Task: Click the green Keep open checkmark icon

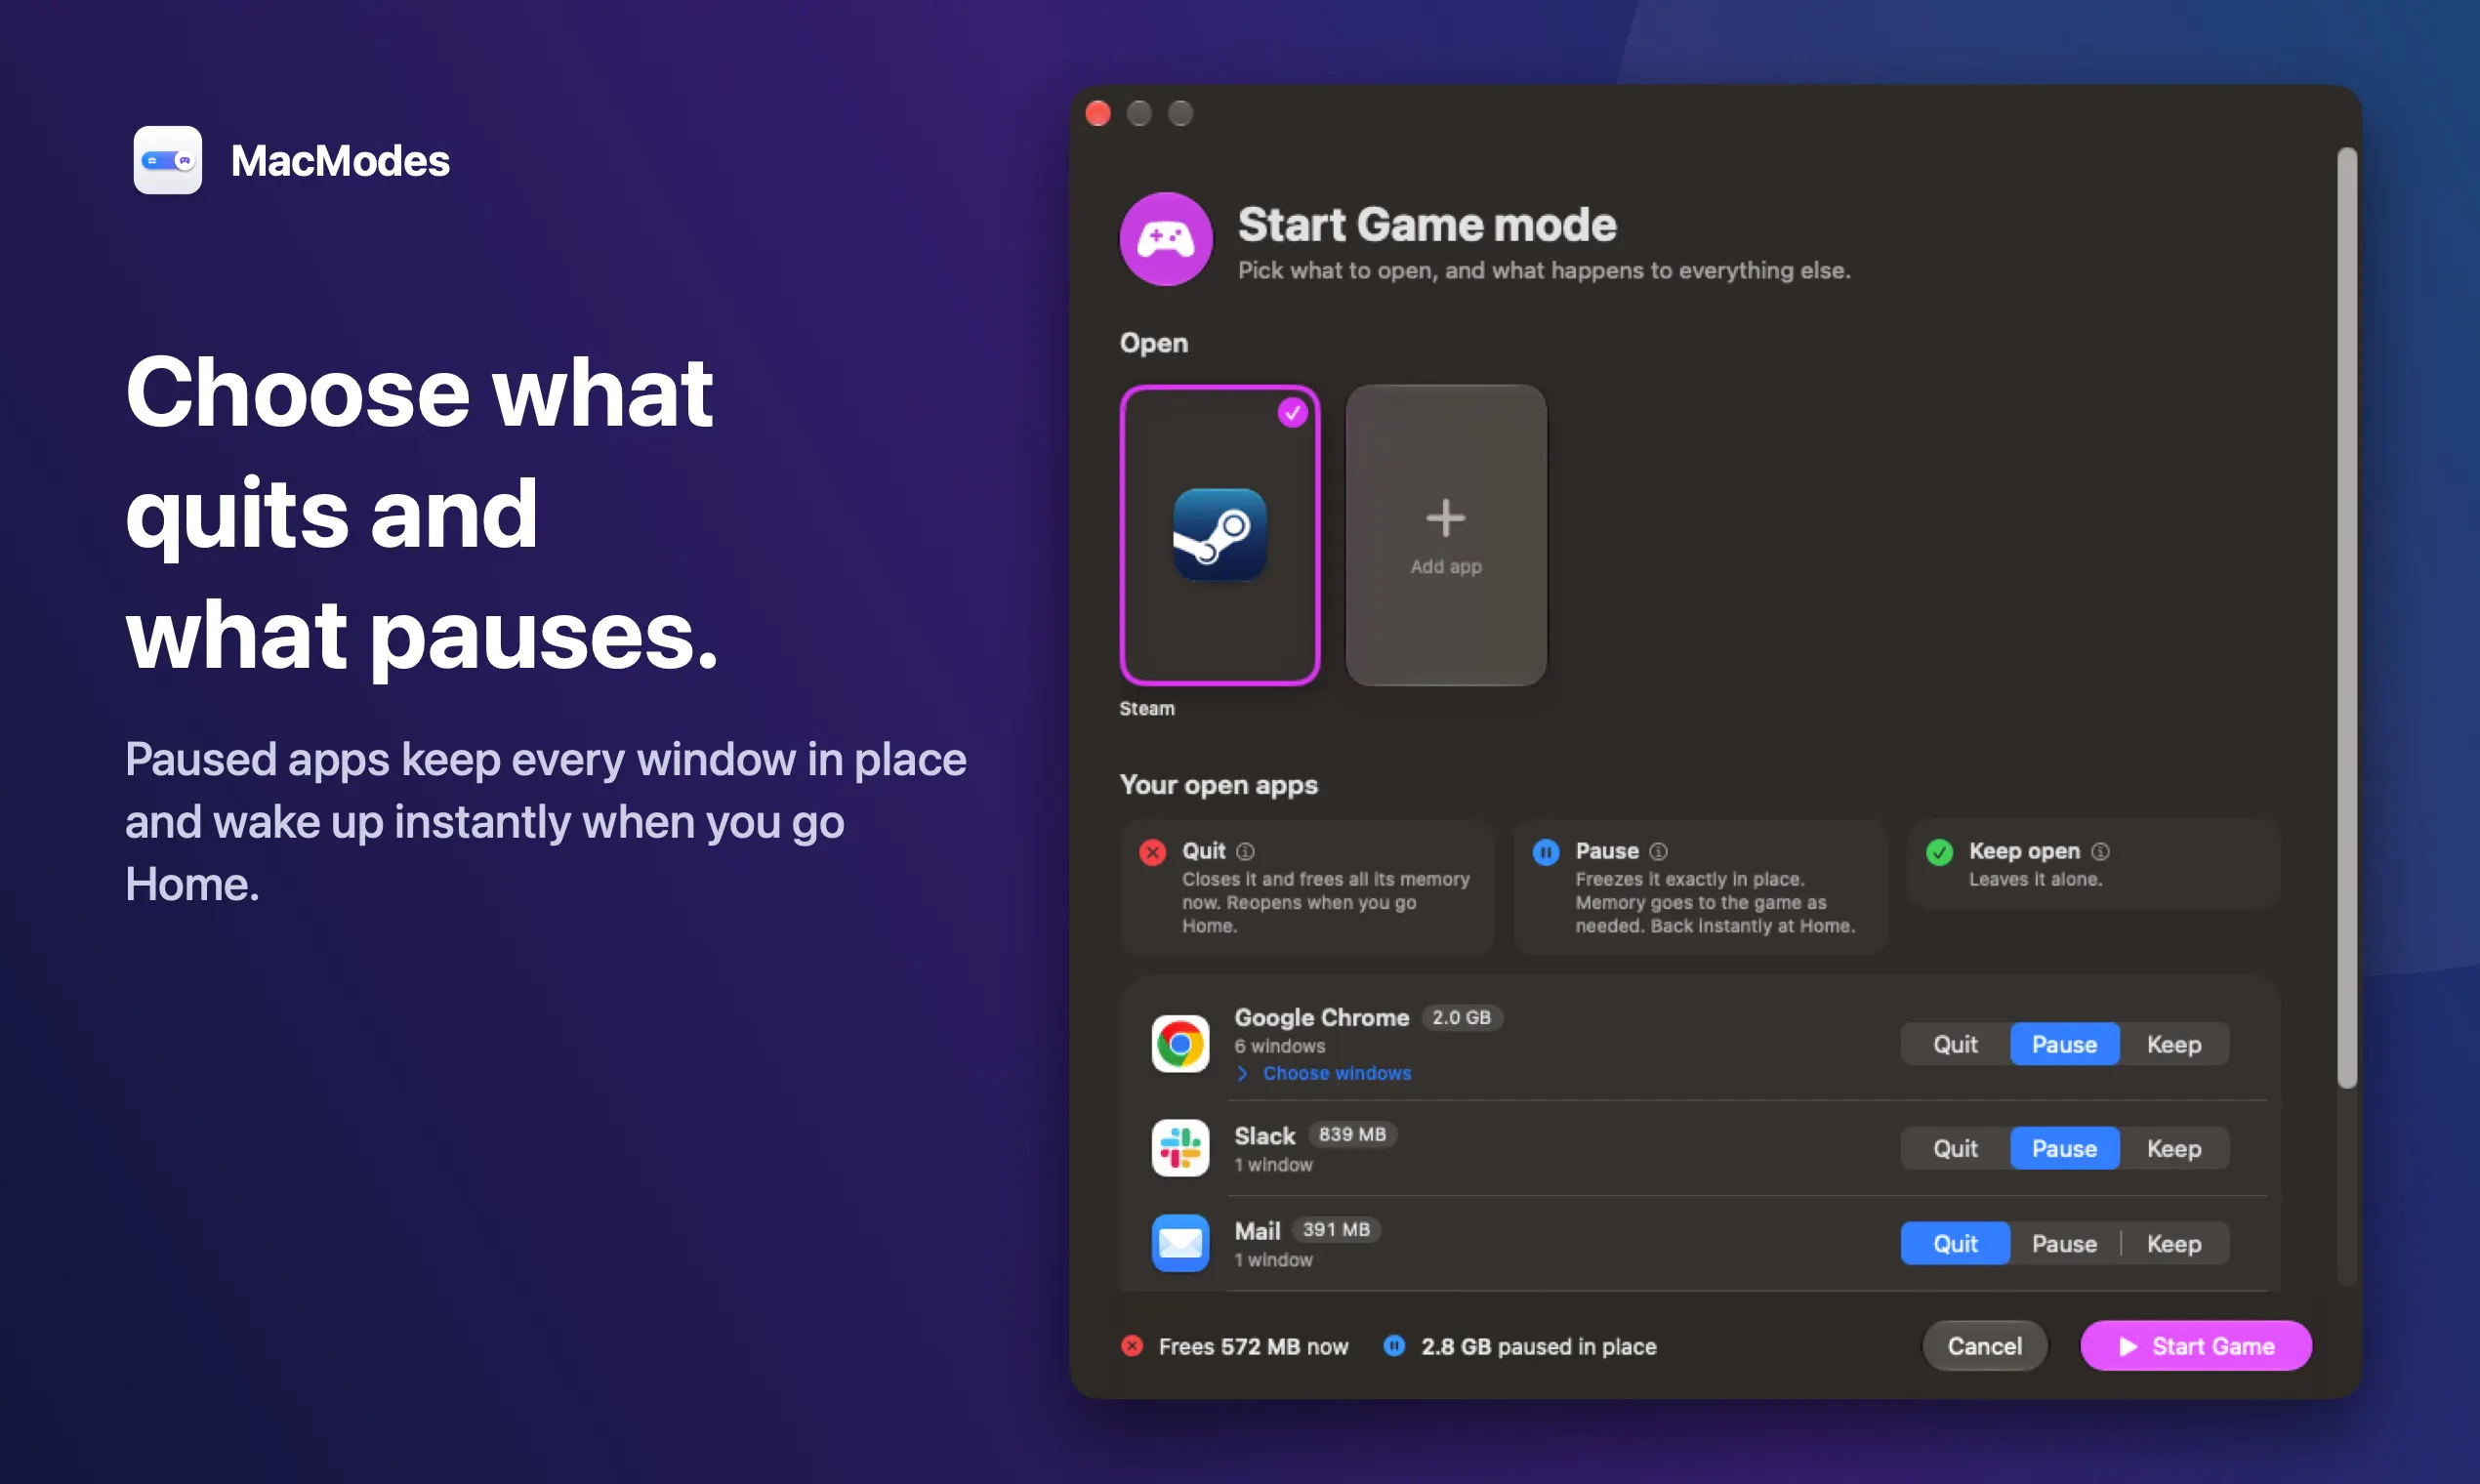Action: tap(1939, 852)
